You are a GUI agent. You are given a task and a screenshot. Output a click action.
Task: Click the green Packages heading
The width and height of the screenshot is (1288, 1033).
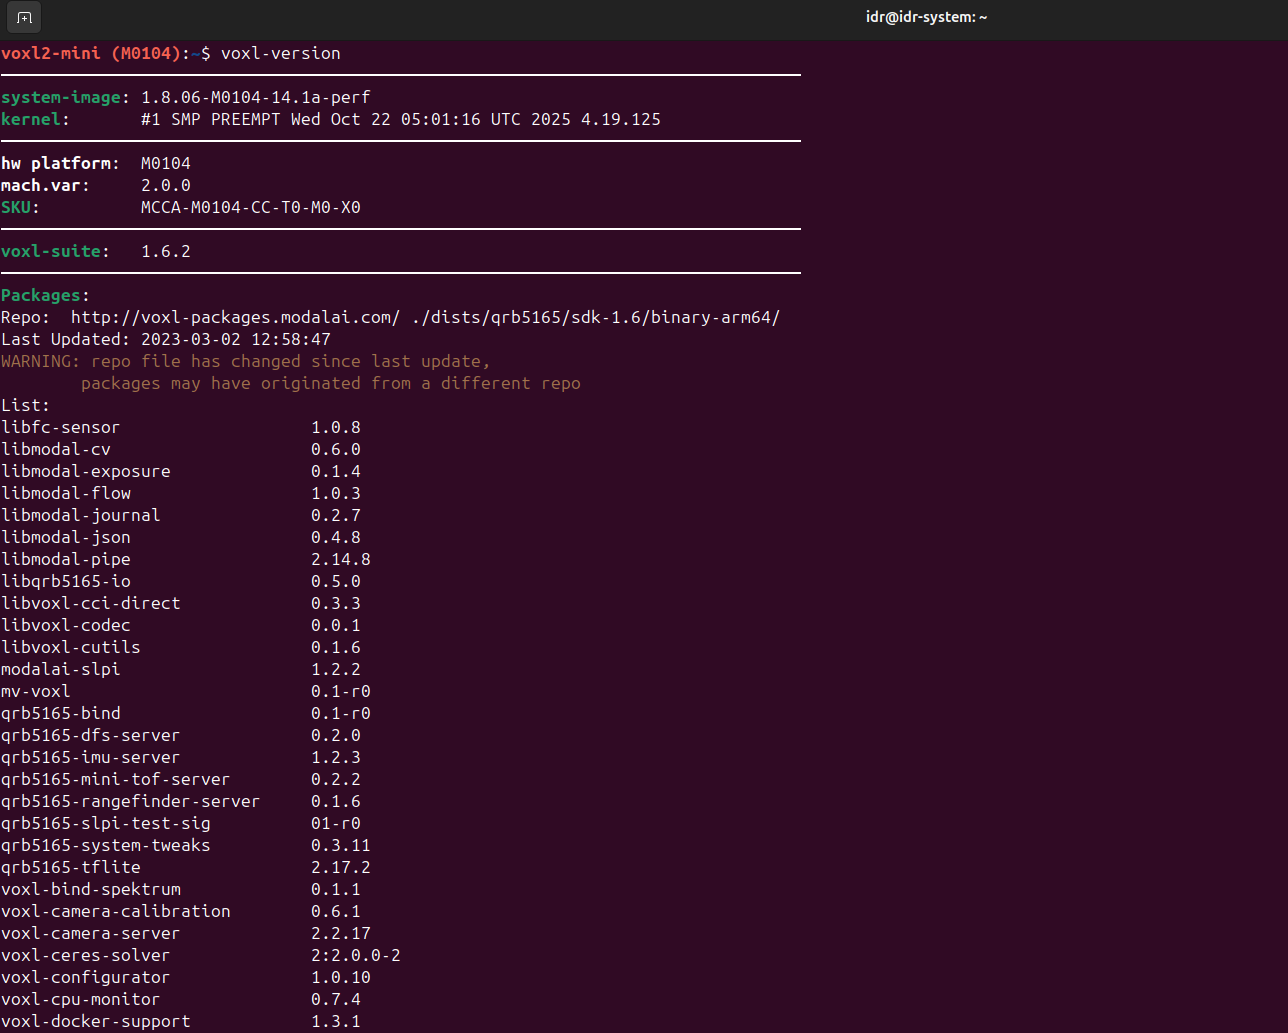coord(44,295)
